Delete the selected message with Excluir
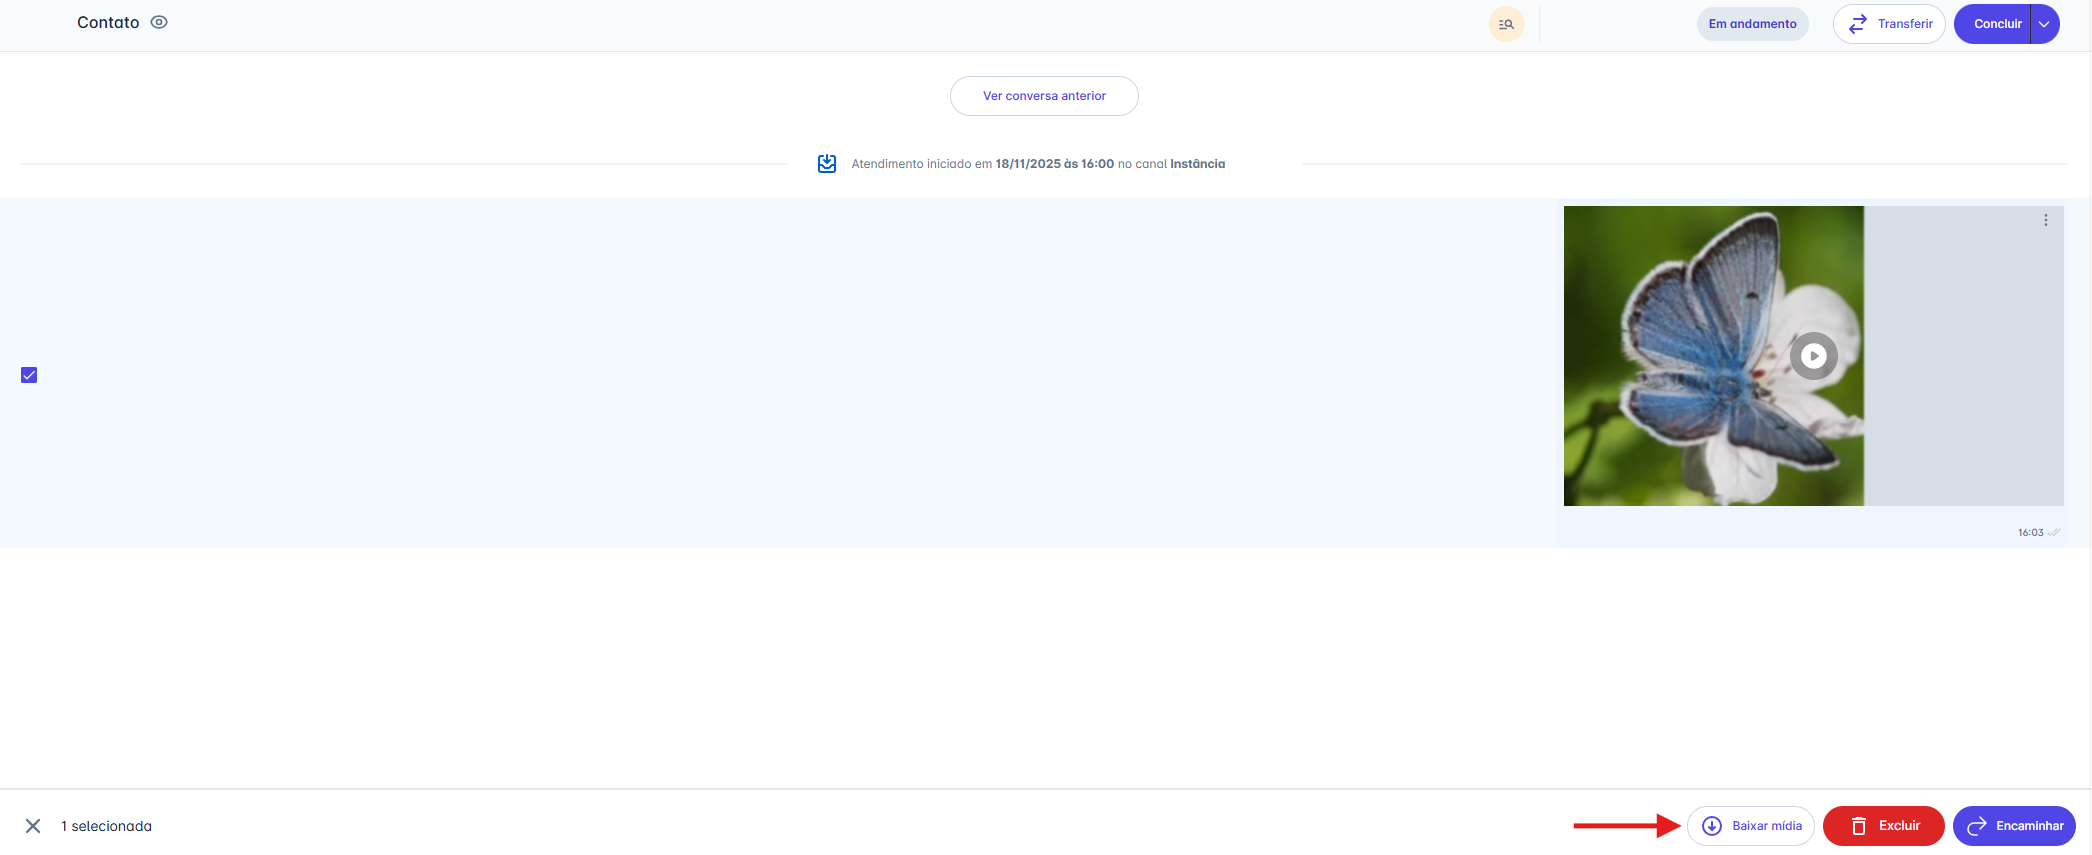2092x855 pixels. point(1883,826)
